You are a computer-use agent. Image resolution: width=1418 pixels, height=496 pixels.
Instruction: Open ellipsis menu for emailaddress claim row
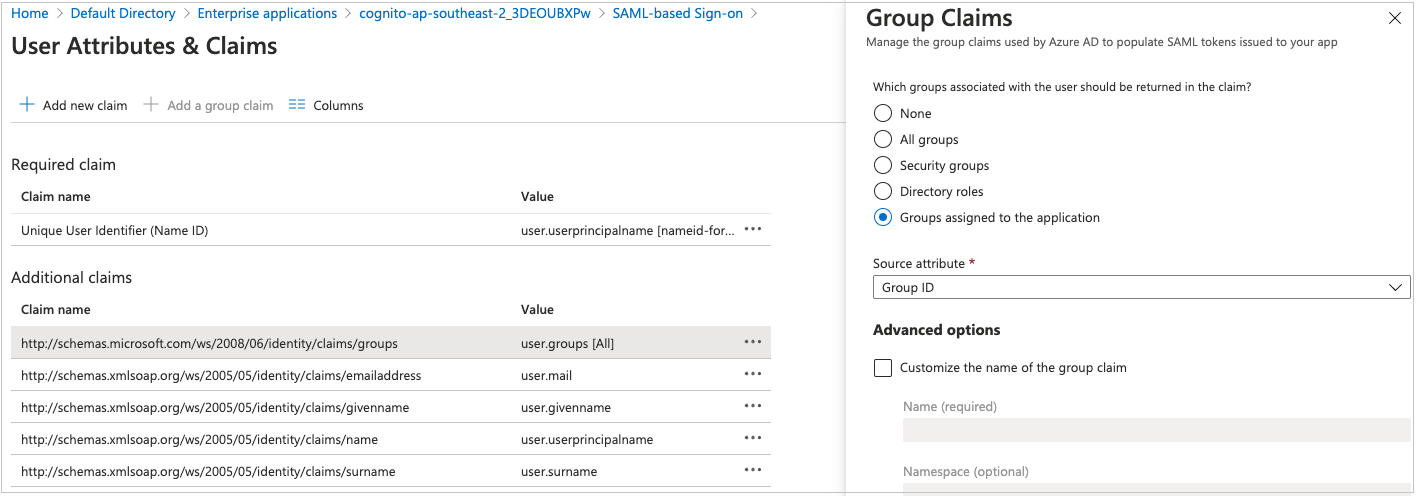pos(753,375)
